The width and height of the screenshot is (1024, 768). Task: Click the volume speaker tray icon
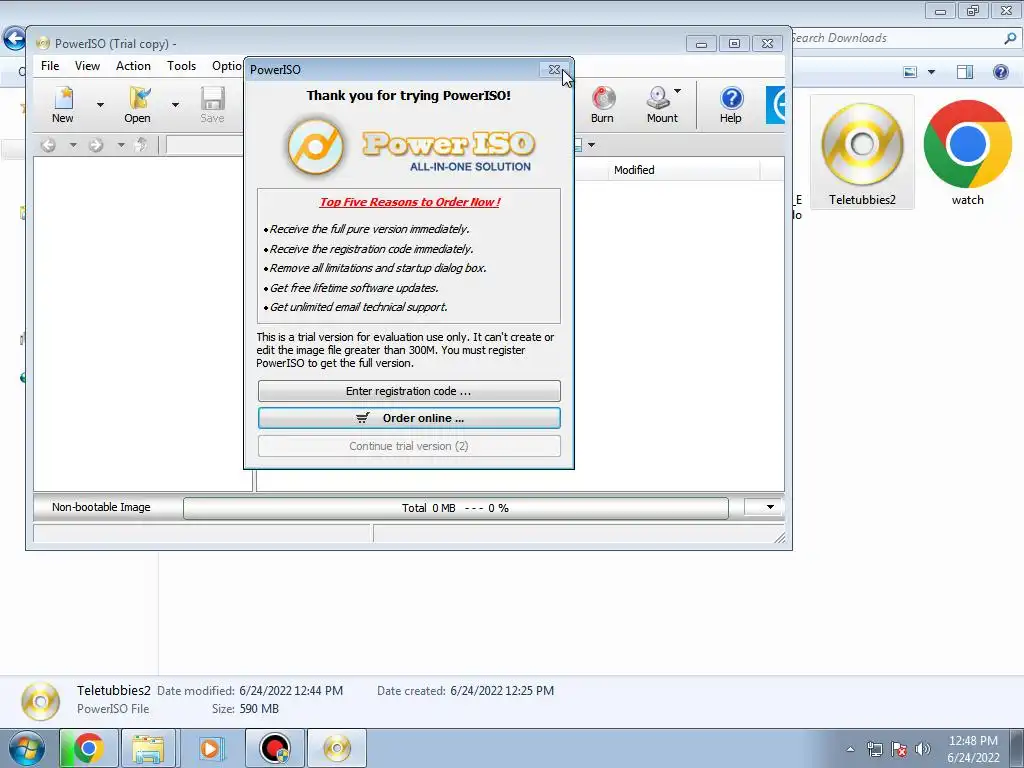(923, 749)
